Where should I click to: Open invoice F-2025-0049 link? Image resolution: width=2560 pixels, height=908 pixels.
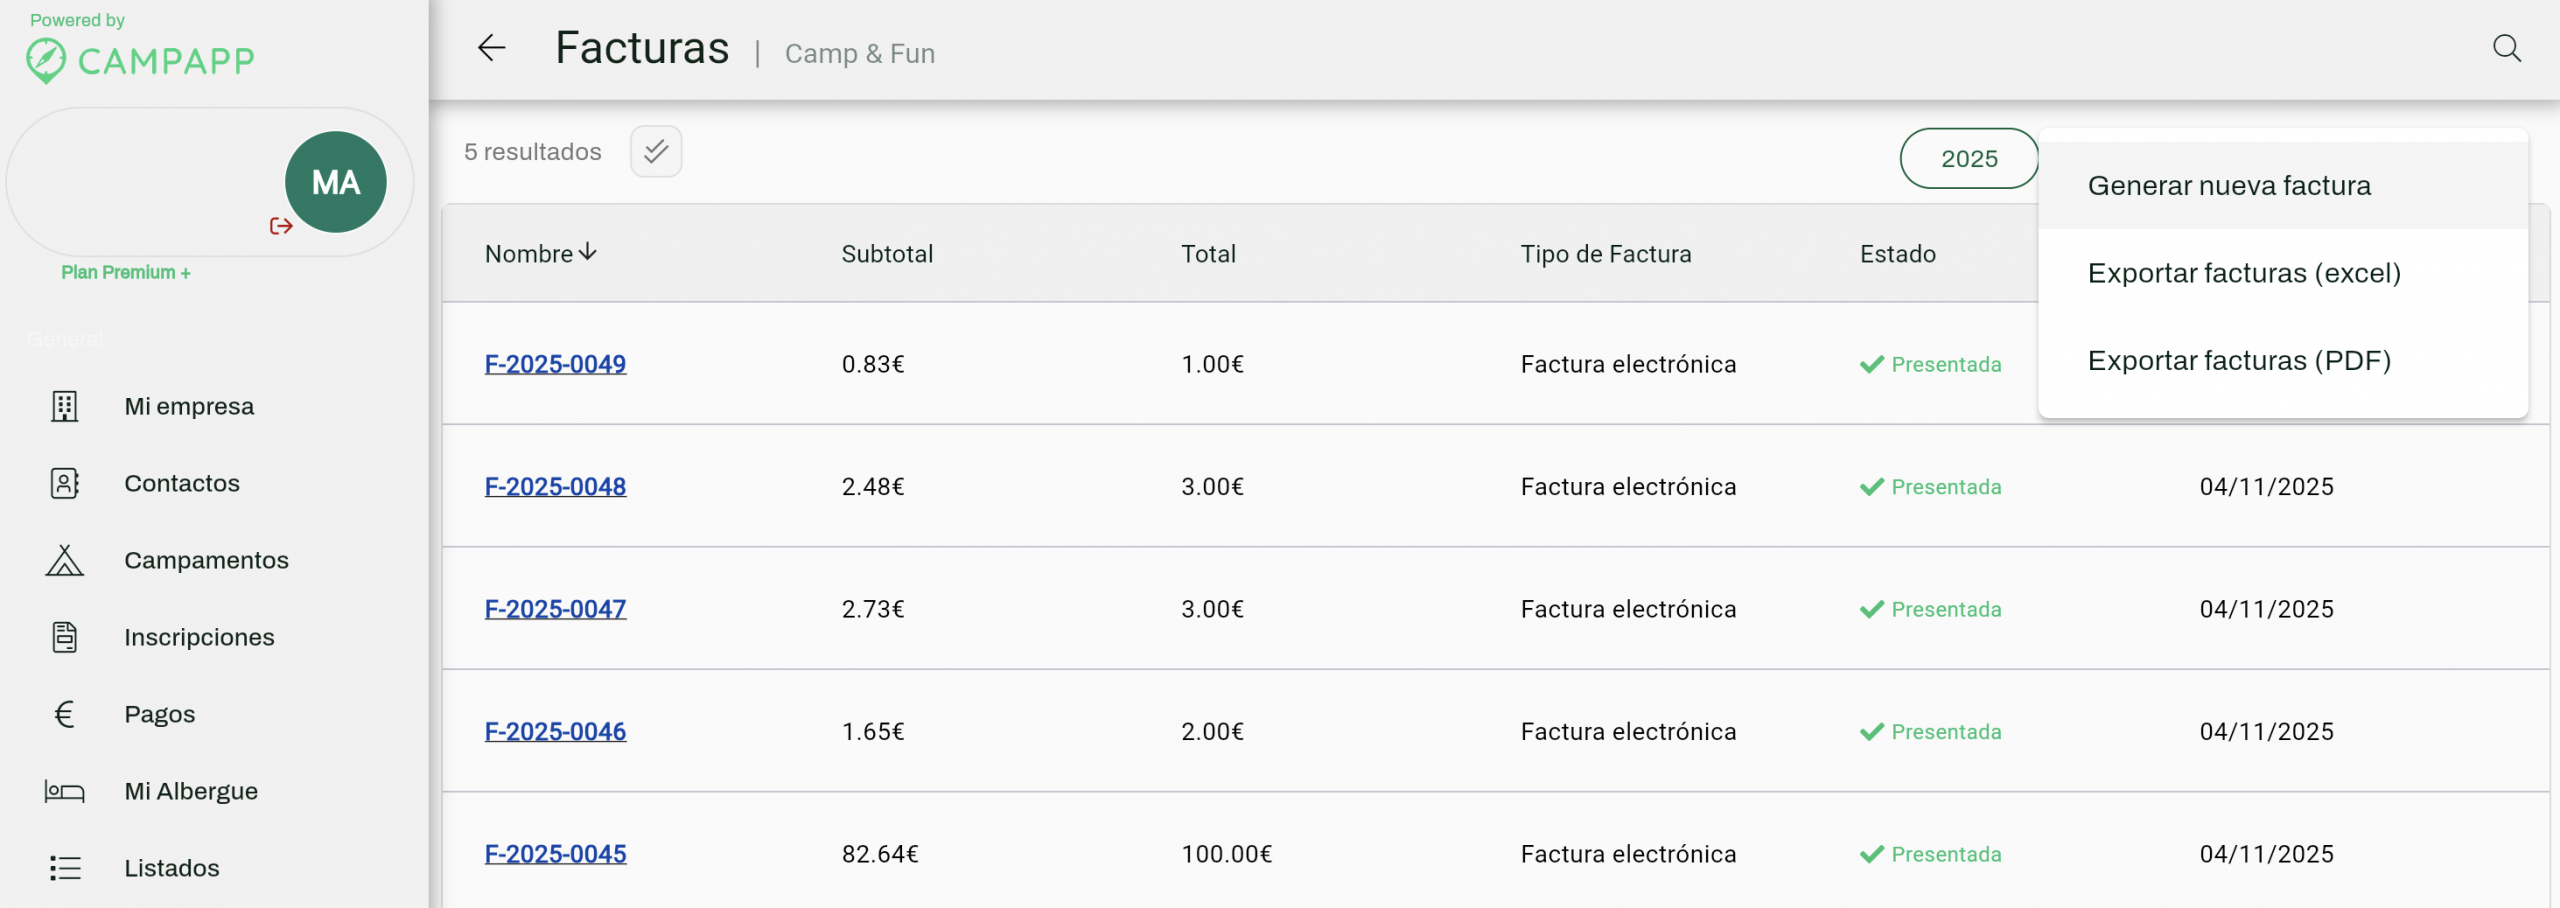pos(555,364)
